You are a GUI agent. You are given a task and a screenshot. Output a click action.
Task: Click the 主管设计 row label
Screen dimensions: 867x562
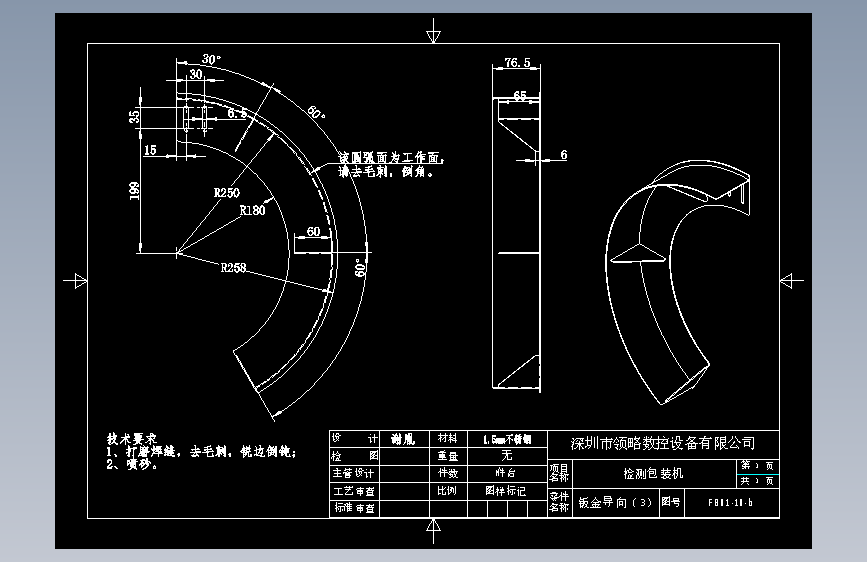point(354,473)
